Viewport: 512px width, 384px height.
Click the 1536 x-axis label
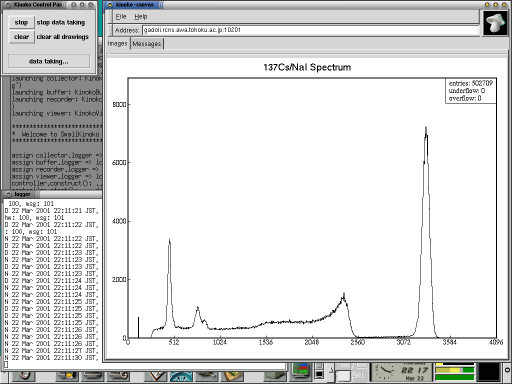pos(266,342)
